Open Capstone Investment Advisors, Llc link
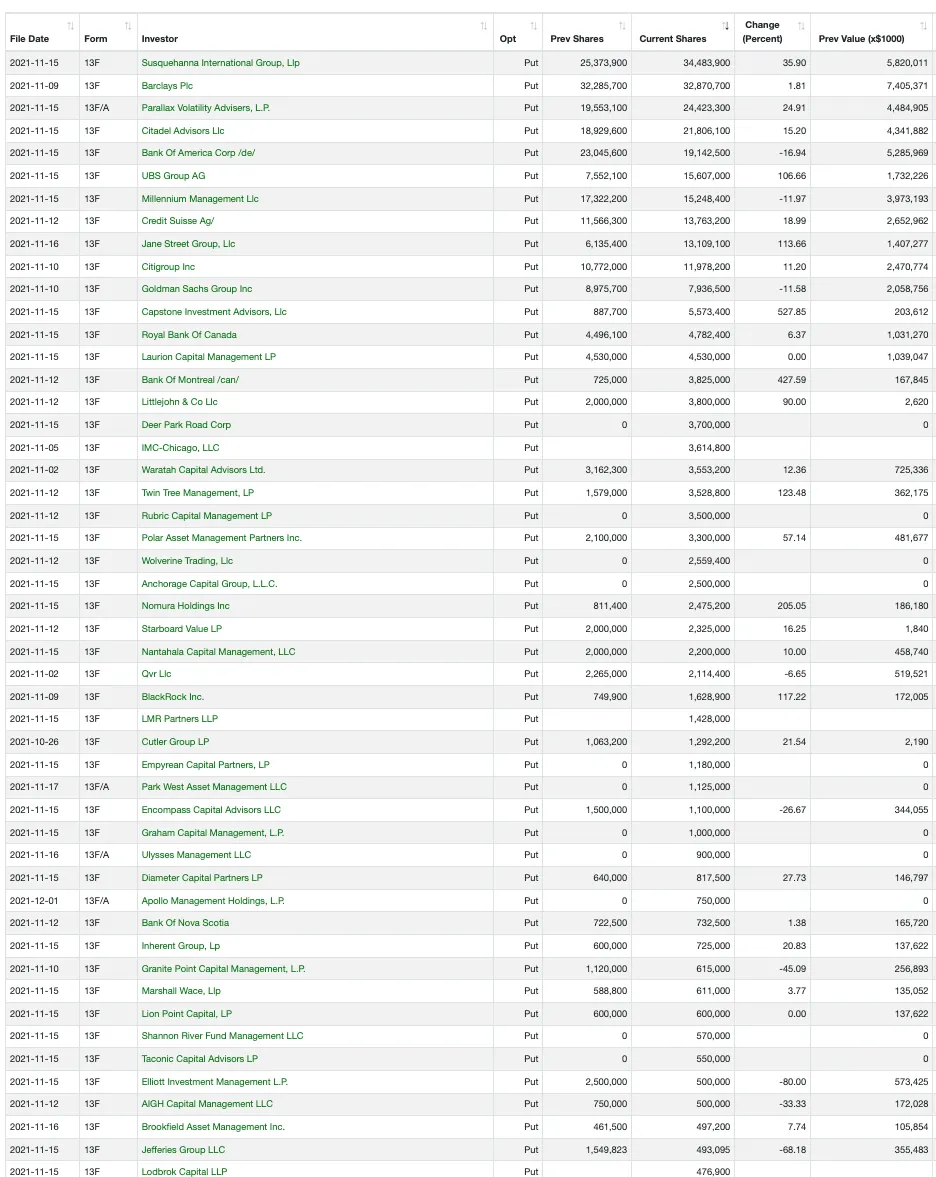Screen dimensions: 936x1177 [214, 312]
